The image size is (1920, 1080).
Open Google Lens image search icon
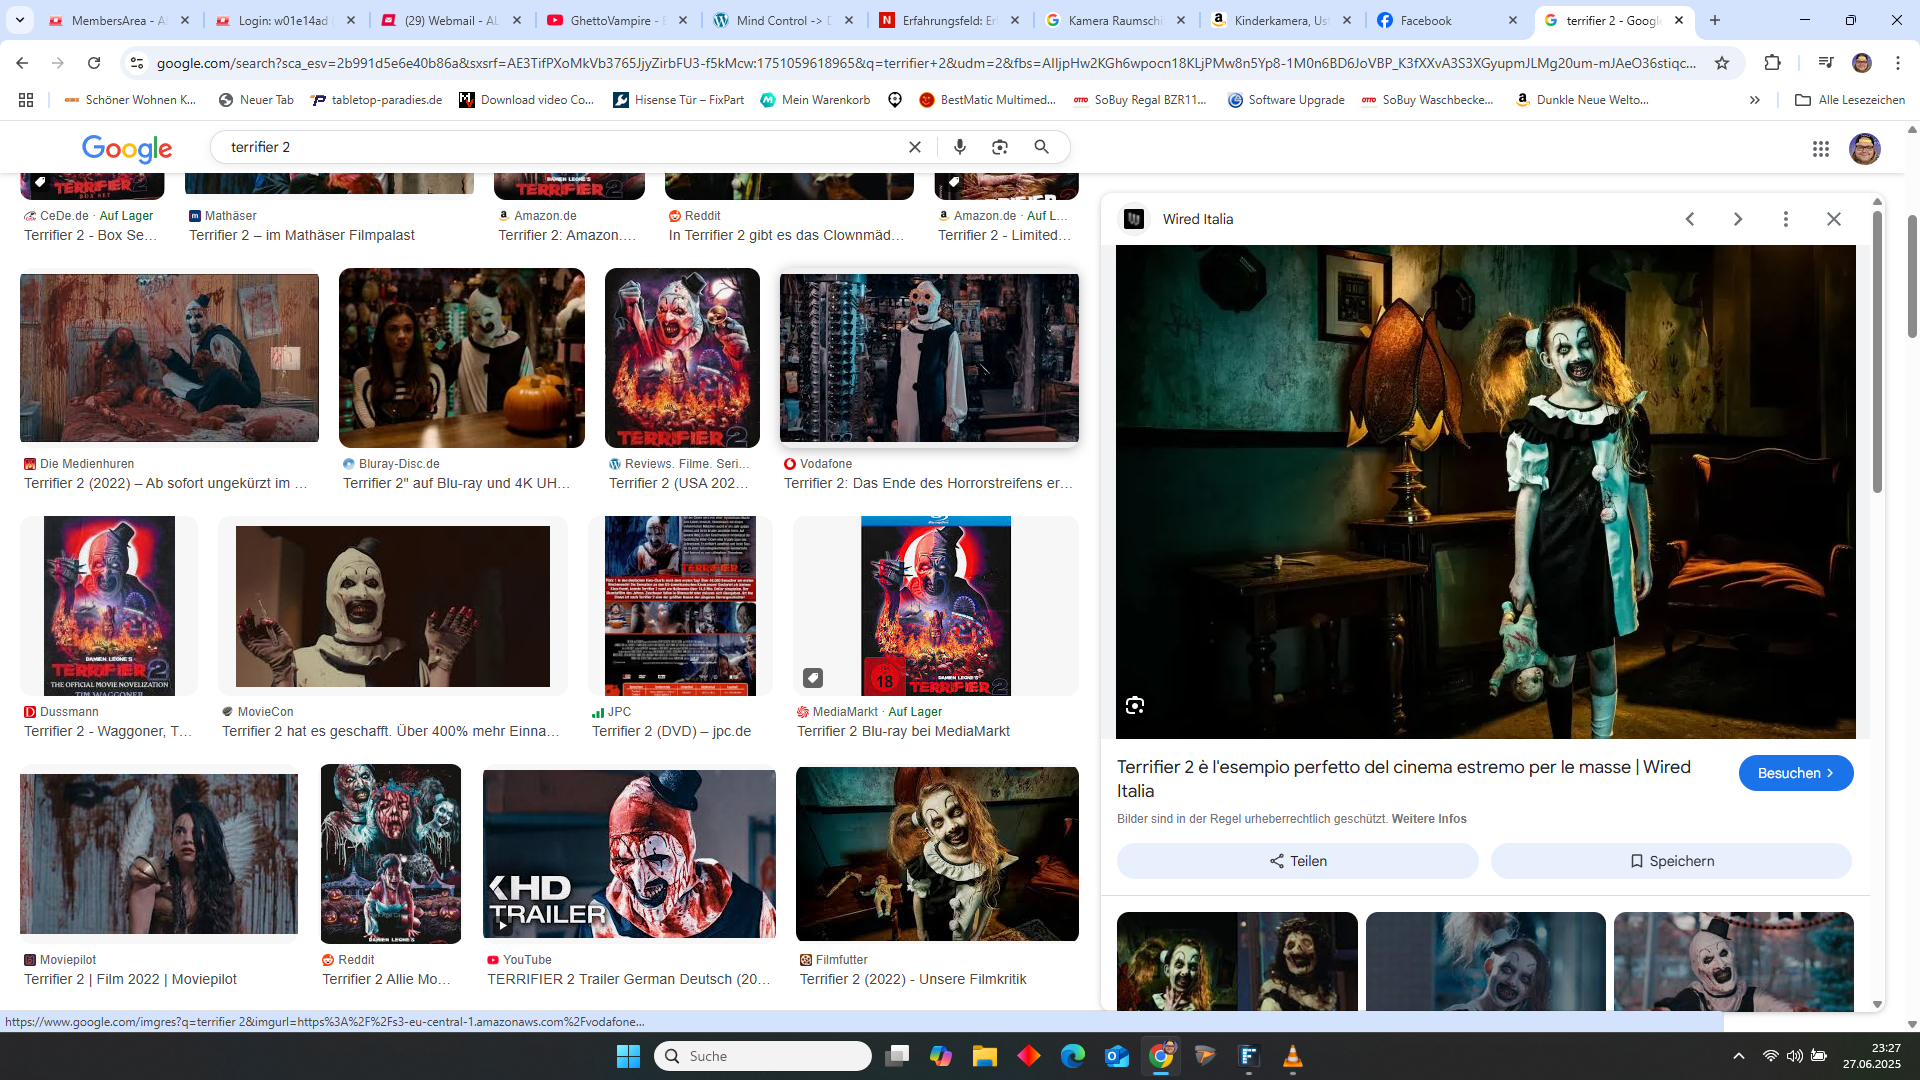[x=1000, y=147]
